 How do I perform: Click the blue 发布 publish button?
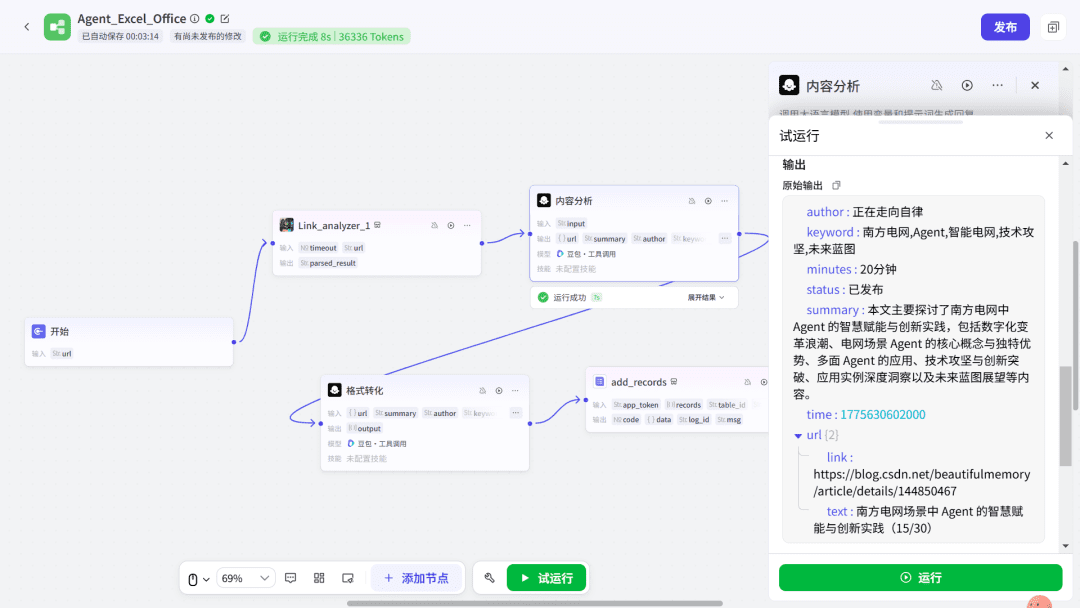click(x=1005, y=27)
